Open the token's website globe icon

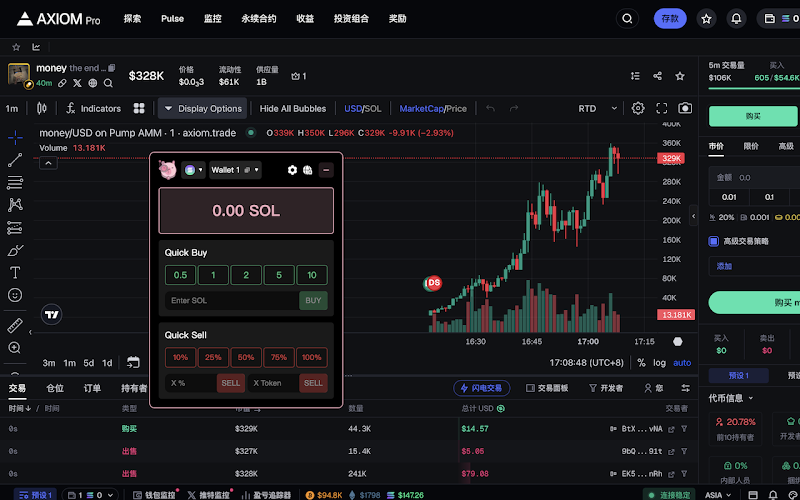(x=92, y=83)
